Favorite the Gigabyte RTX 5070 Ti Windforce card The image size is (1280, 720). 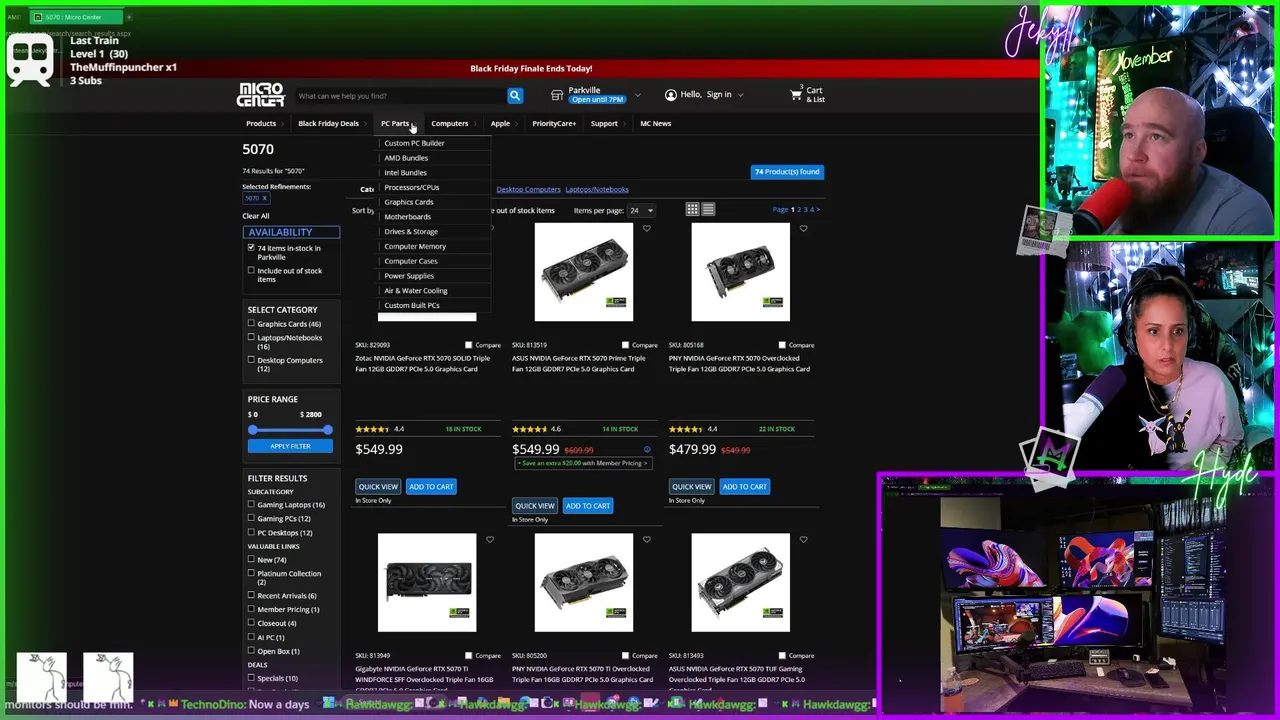[x=490, y=540]
